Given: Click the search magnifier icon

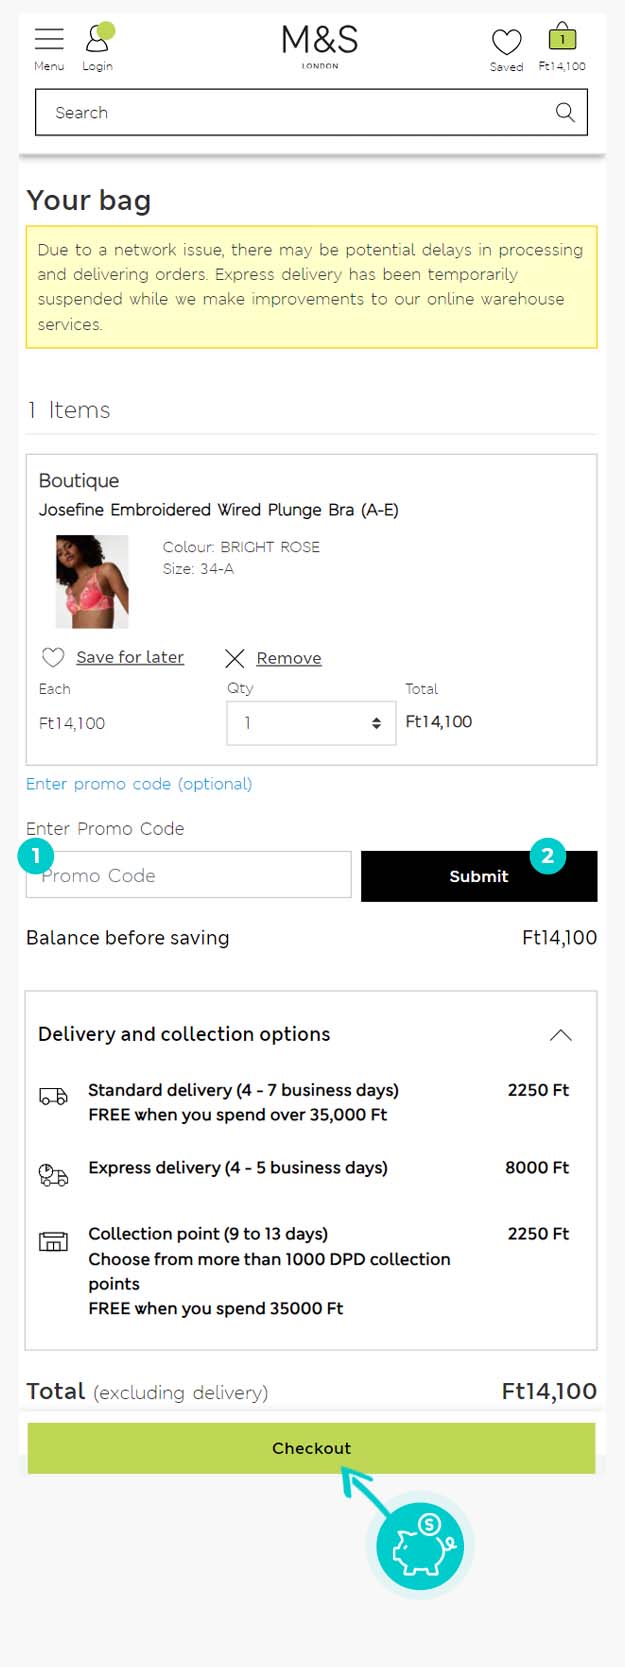Looking at the screenshot, I should pyautogui.click(x=565, y=112).
